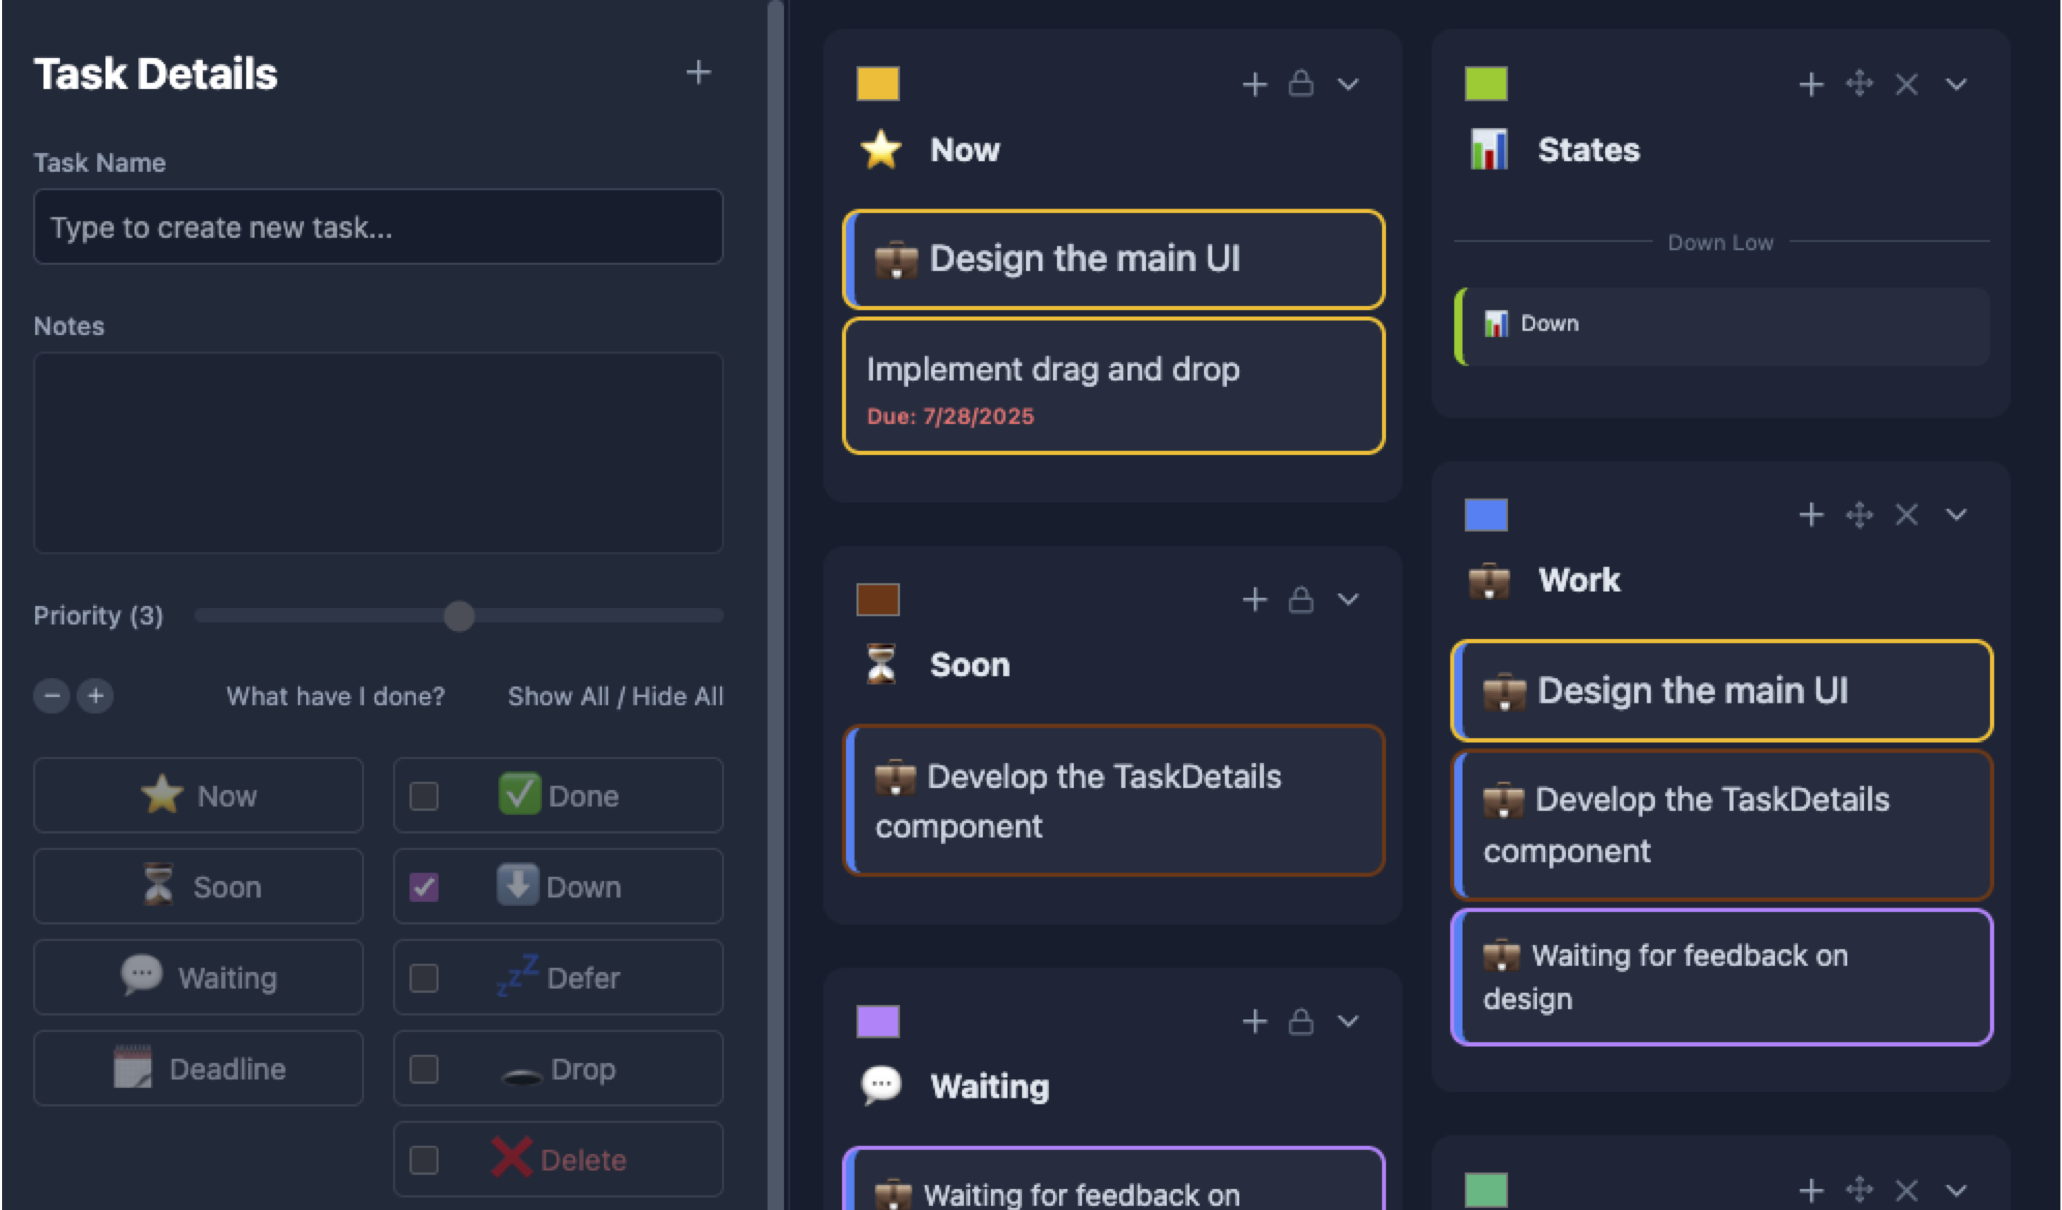Click the lock icon in Waiting panel
Image resolution: width=2062 pixels, height=1210 pixels.
point(1300,1021)
